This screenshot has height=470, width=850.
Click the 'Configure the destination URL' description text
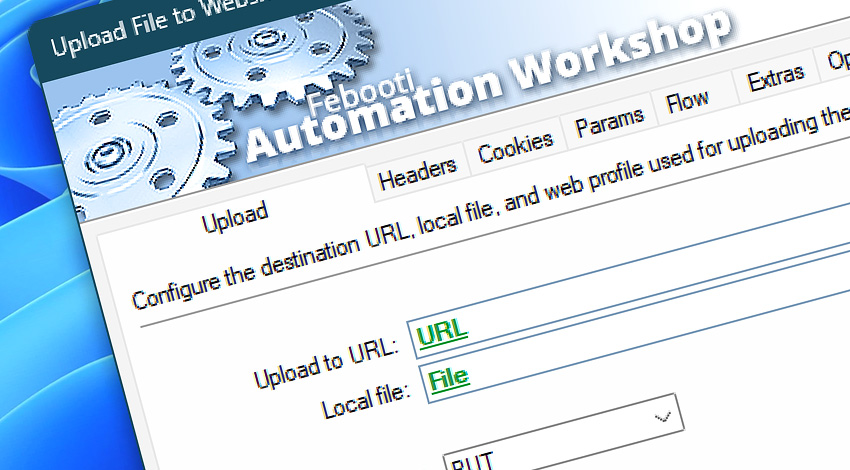(x=491, y=208)
